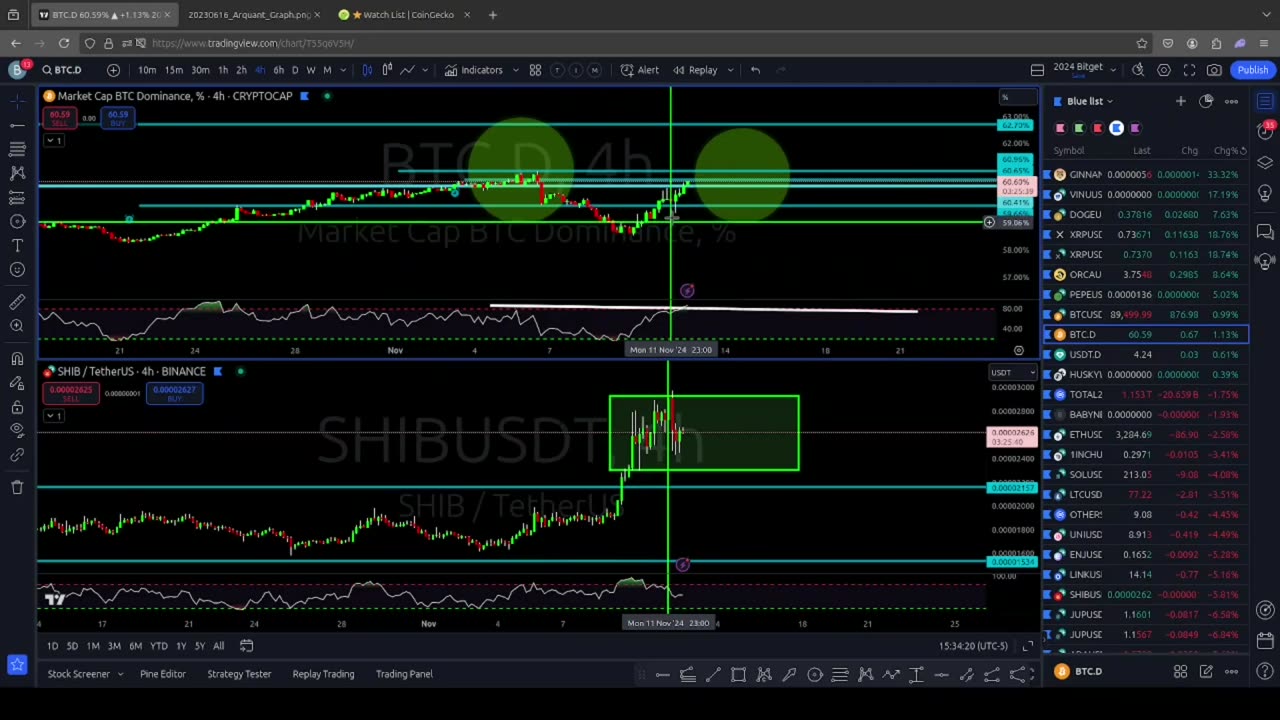Select the green flag list
The height and width of the screenshot is (720, 1280).
(x=1079, y=128)
